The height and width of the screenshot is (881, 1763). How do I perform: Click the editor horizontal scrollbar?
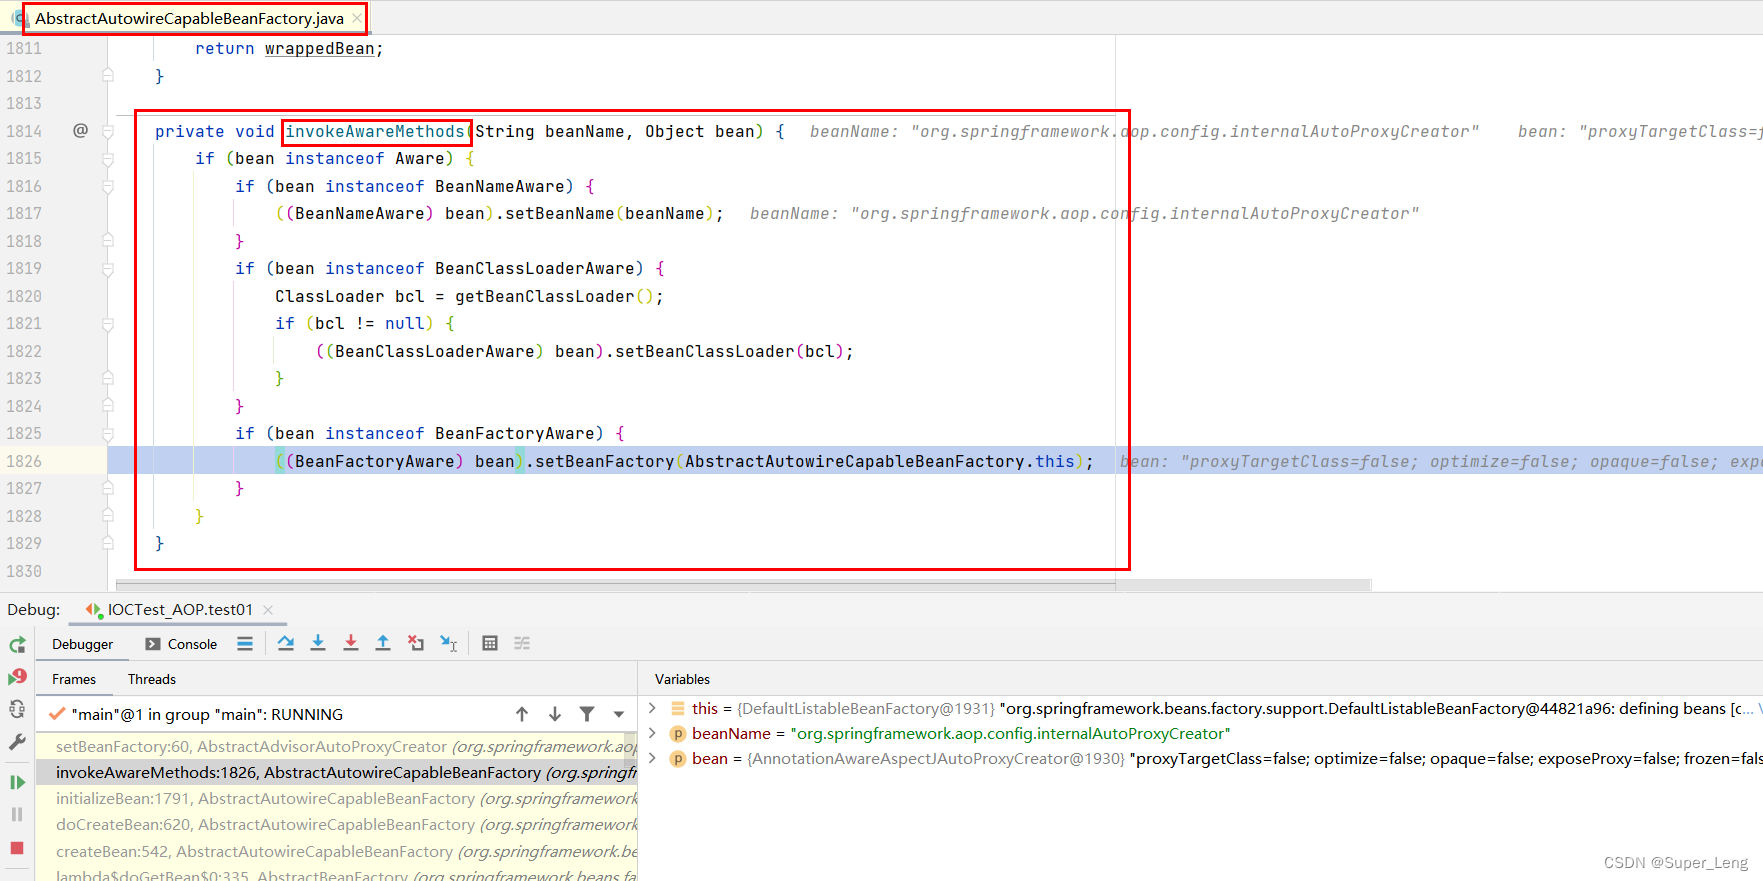(744, 585)
